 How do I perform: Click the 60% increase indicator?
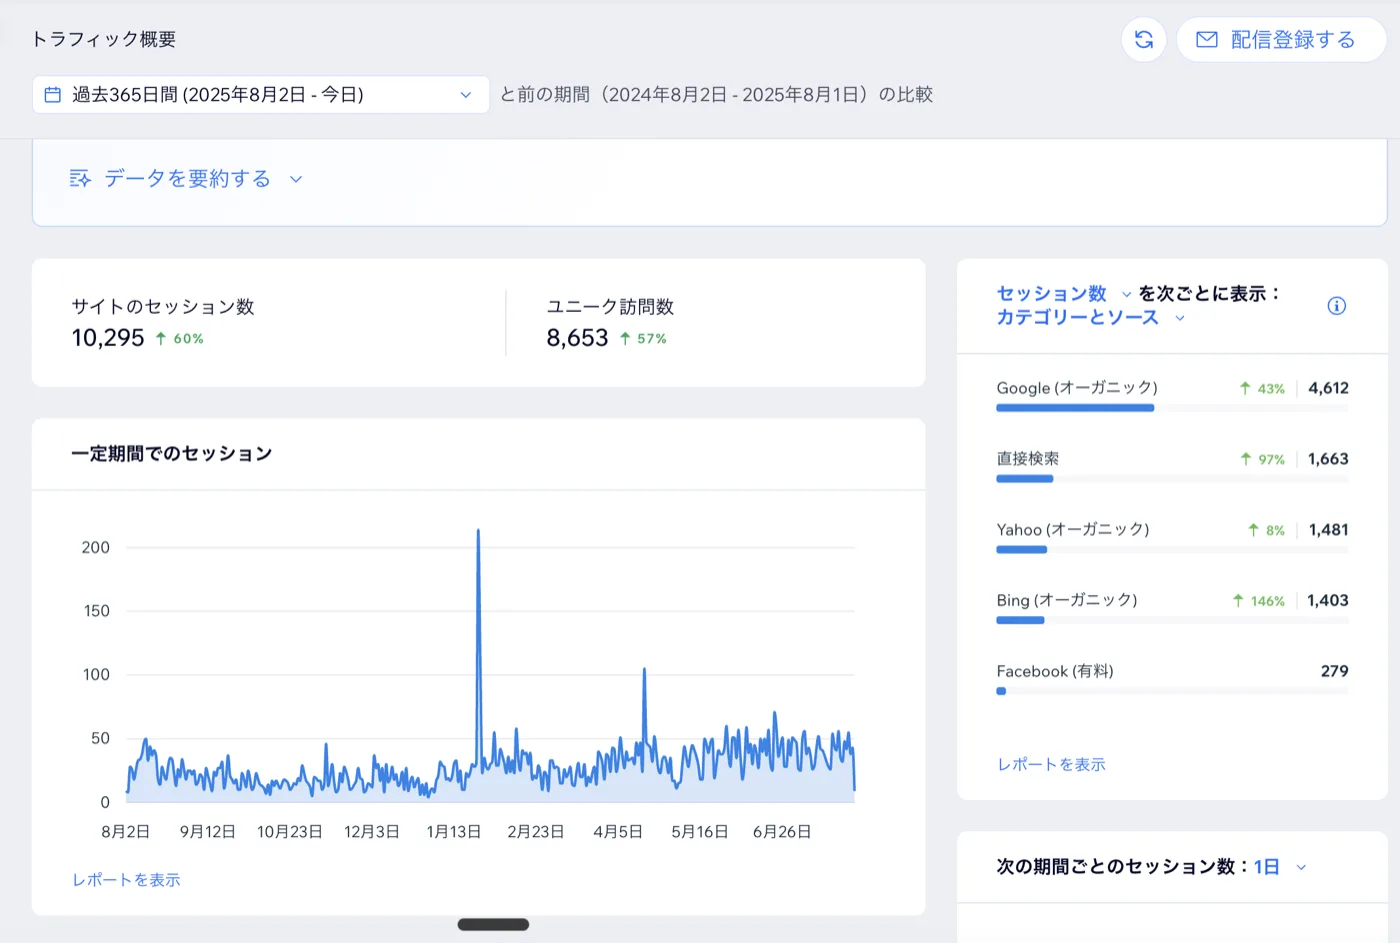(180, 339)
